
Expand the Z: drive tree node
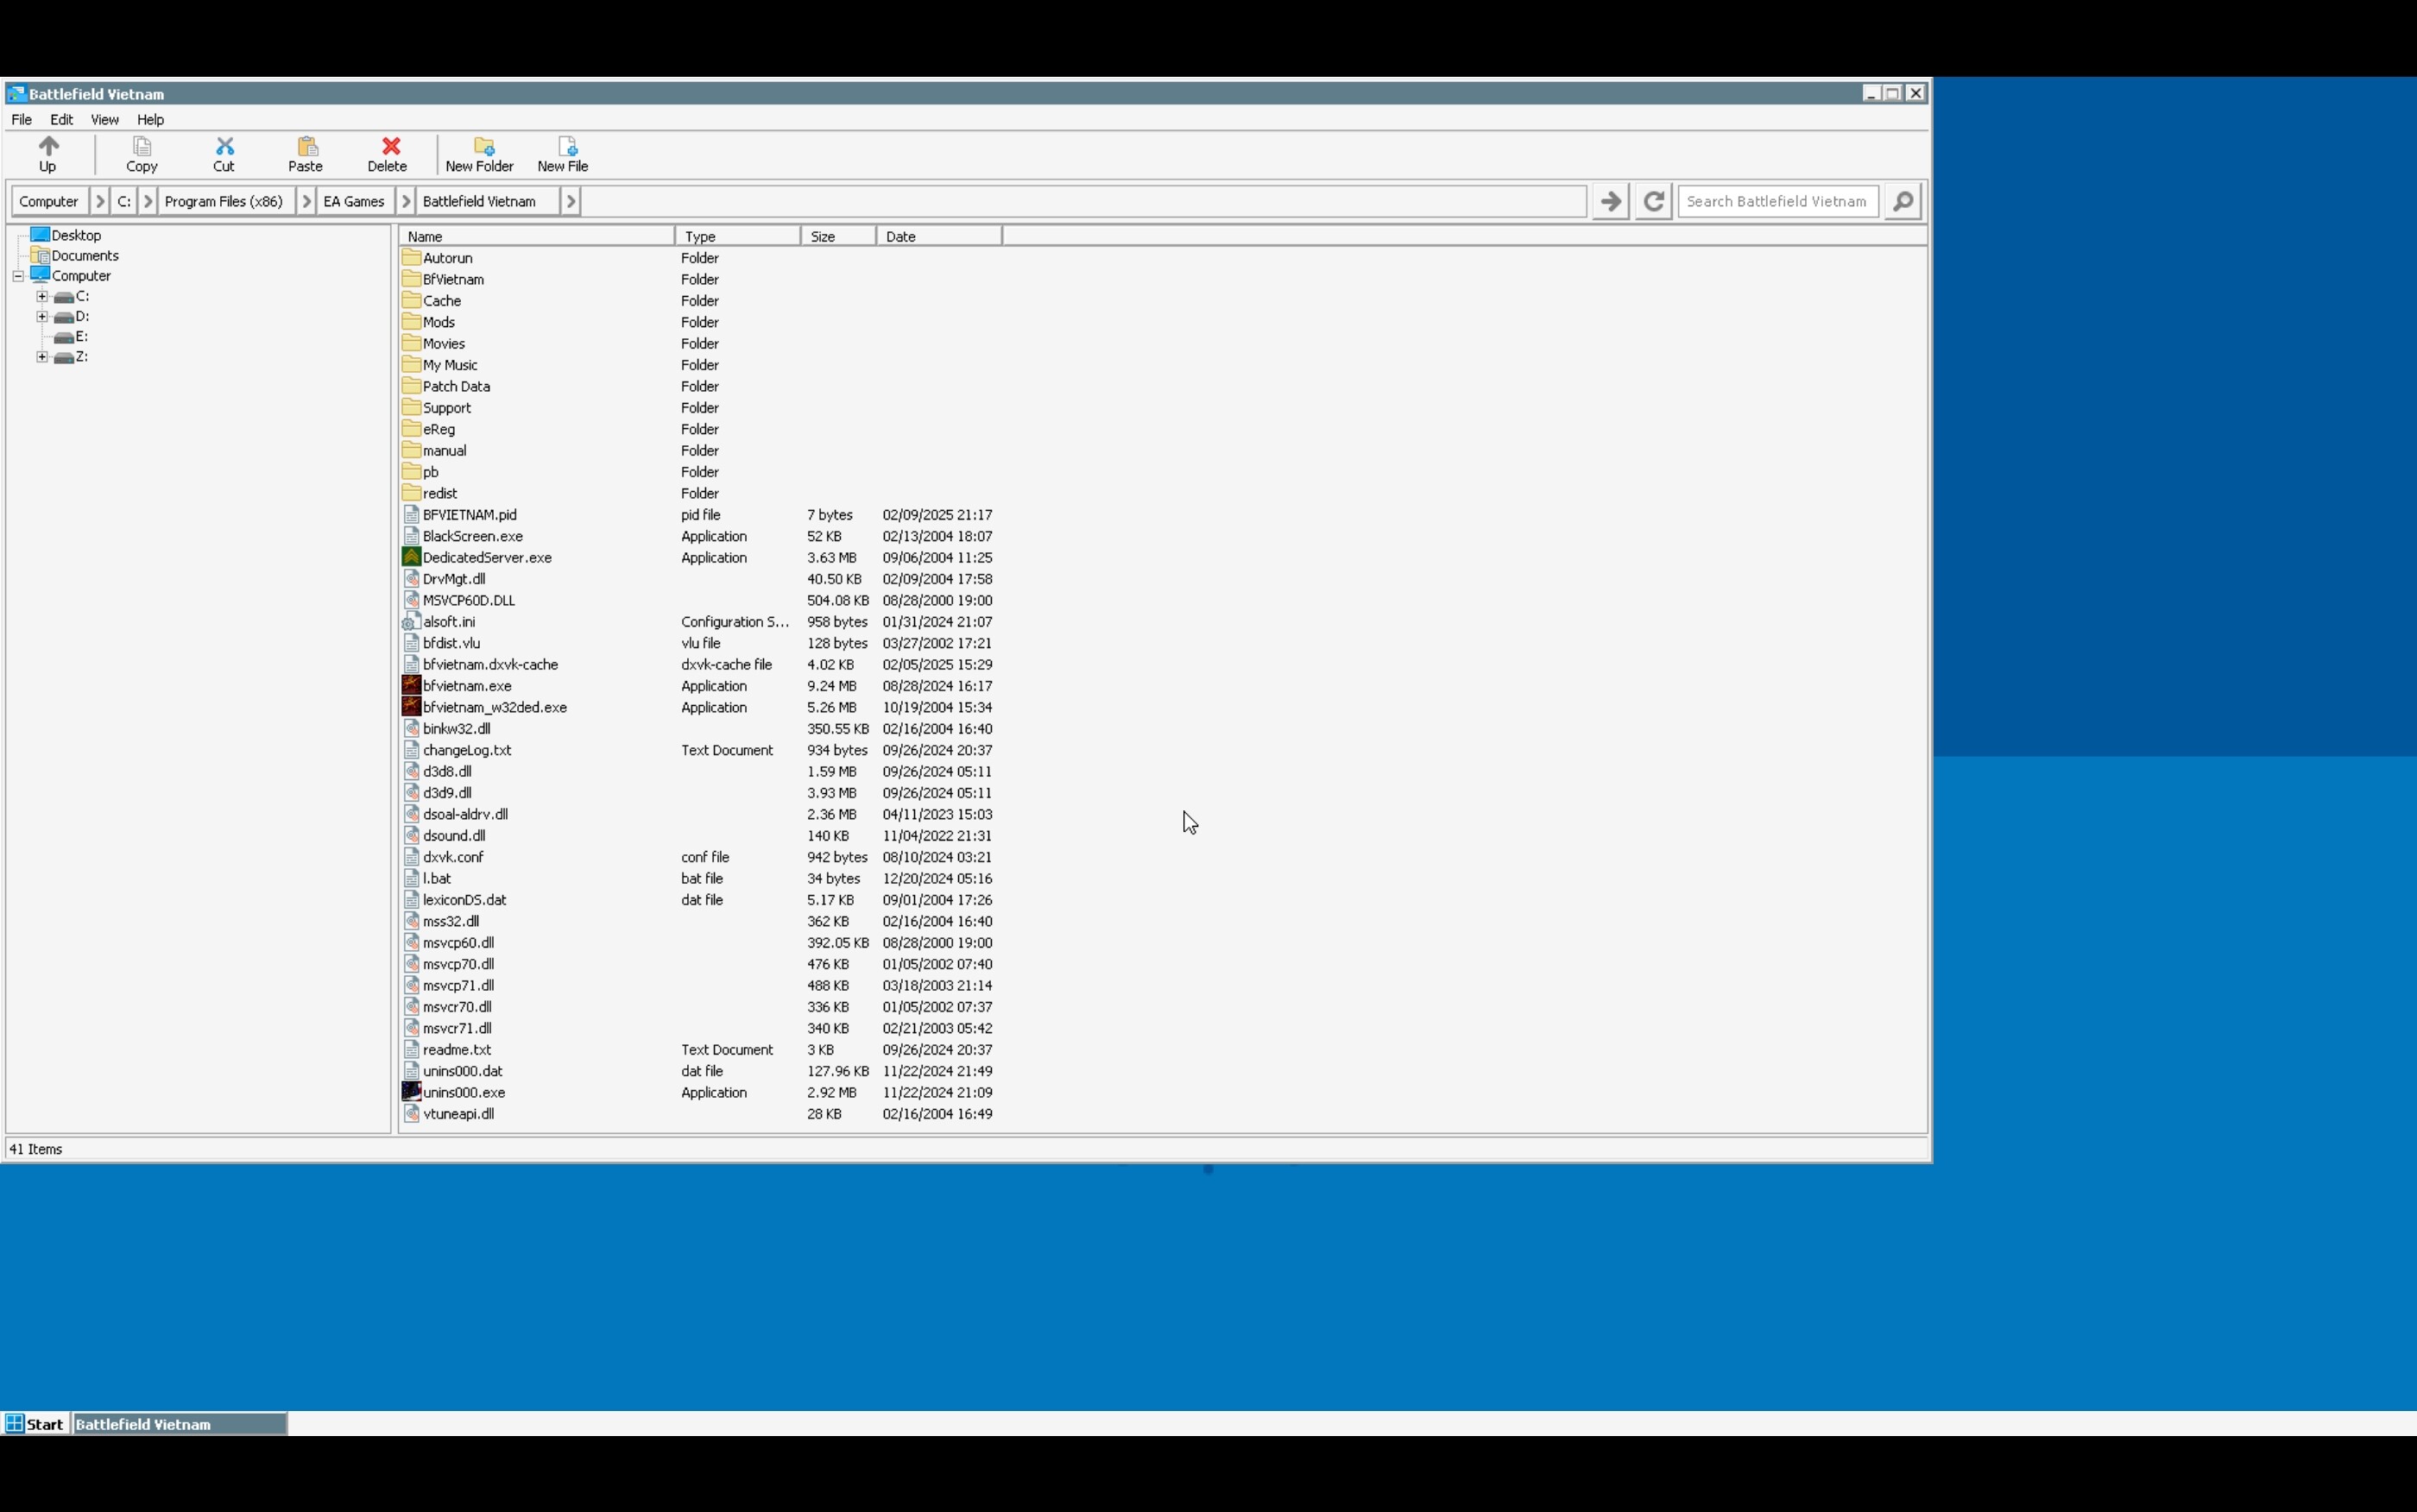[x=42, y=357]
